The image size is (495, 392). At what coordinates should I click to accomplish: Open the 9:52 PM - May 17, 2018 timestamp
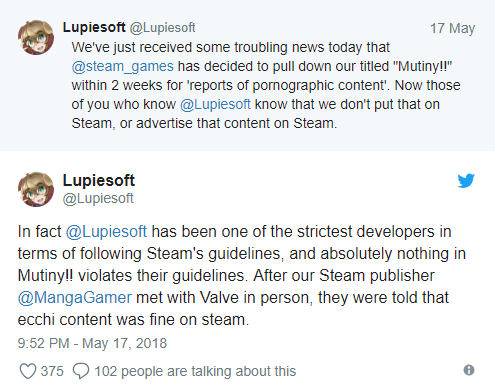pyautogui.click(x=92, y=343)
